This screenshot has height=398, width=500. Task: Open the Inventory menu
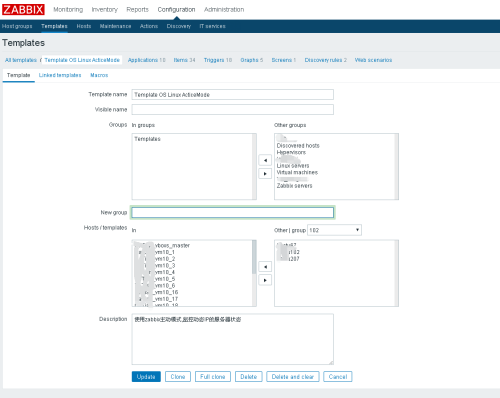click(105, 10)
